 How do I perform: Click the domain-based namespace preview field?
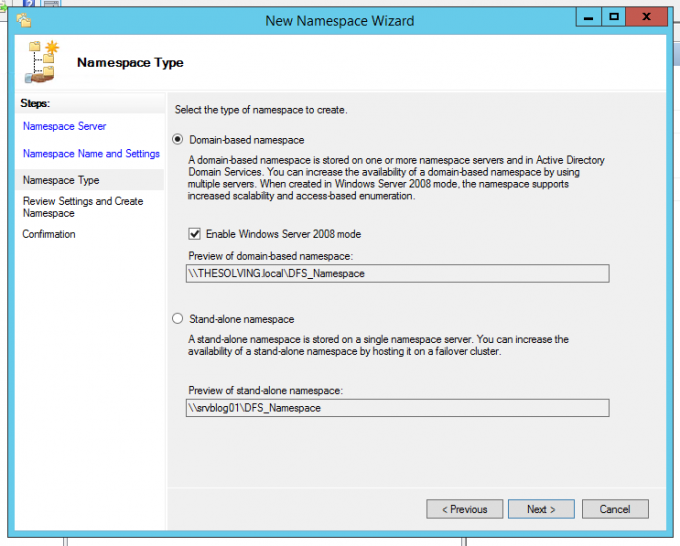coord(397,273)
